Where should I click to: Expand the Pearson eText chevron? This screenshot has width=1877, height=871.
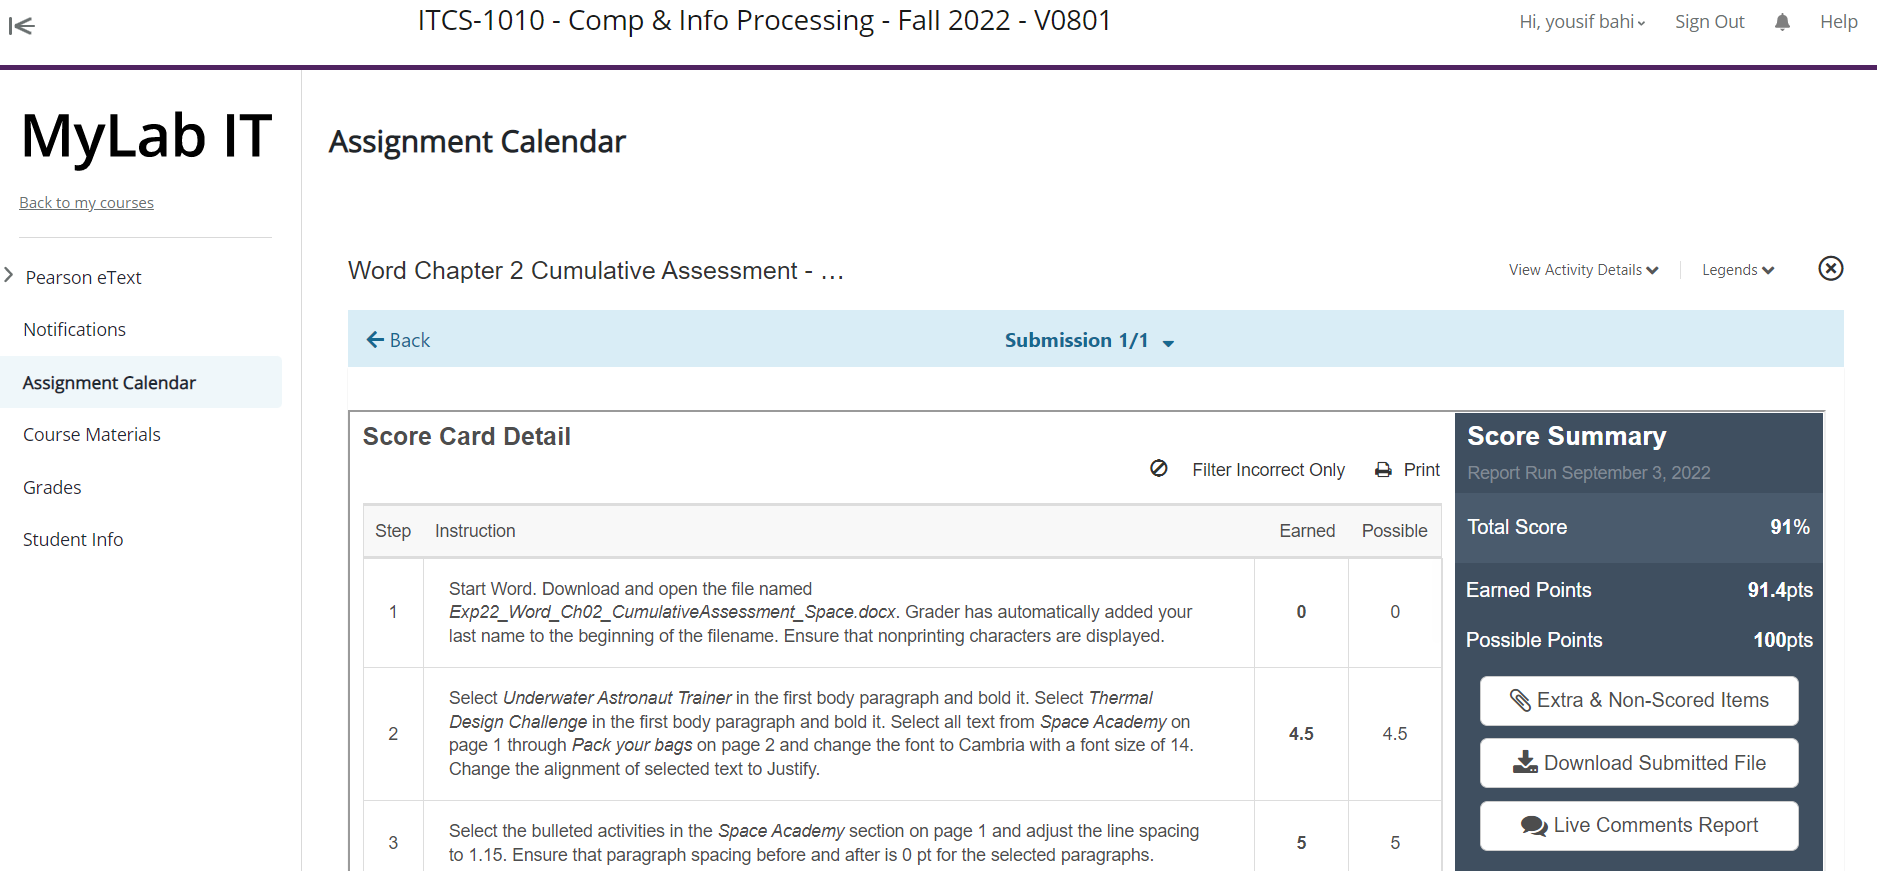(x=9, y=275)
